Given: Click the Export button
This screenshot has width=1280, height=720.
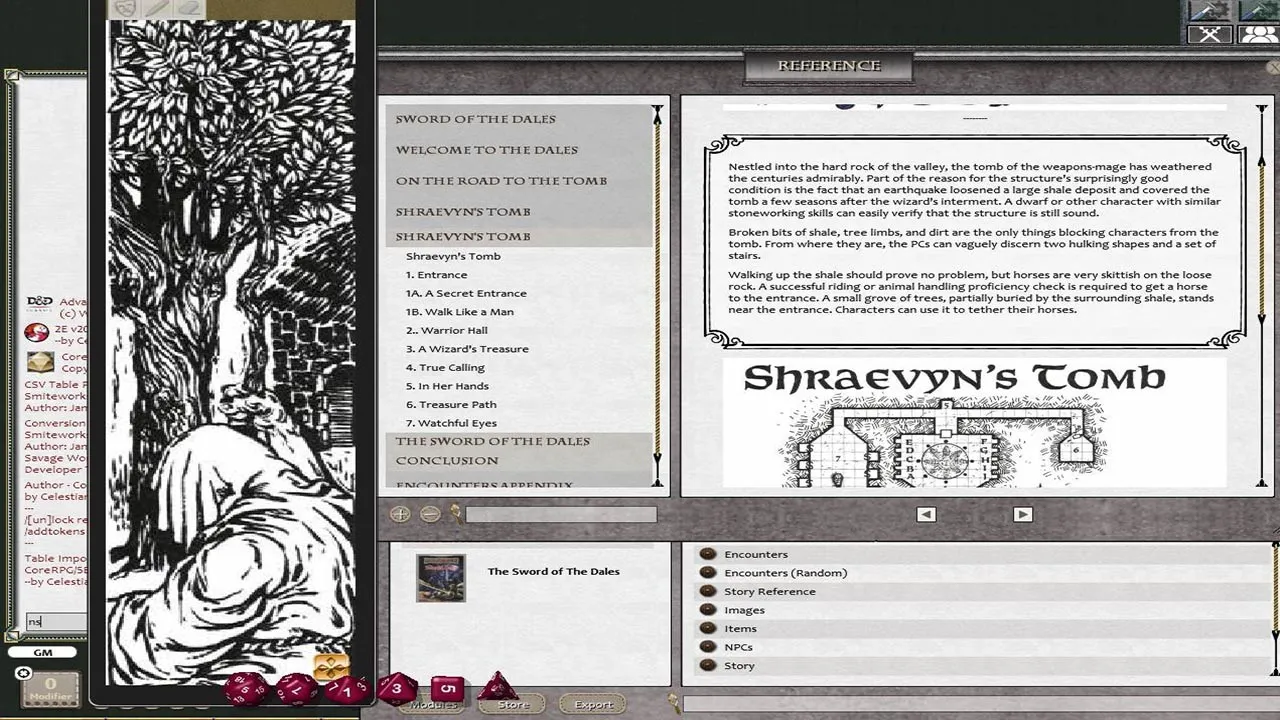Looking at the screenshot, I should (x=593, y=704).
